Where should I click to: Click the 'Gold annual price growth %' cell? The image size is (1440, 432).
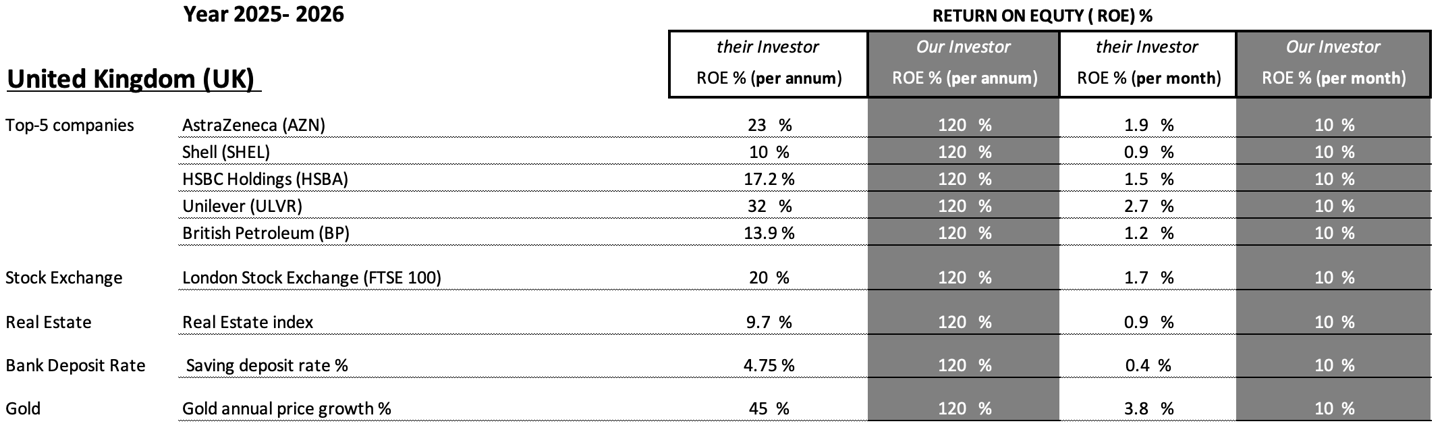point(281,409)
